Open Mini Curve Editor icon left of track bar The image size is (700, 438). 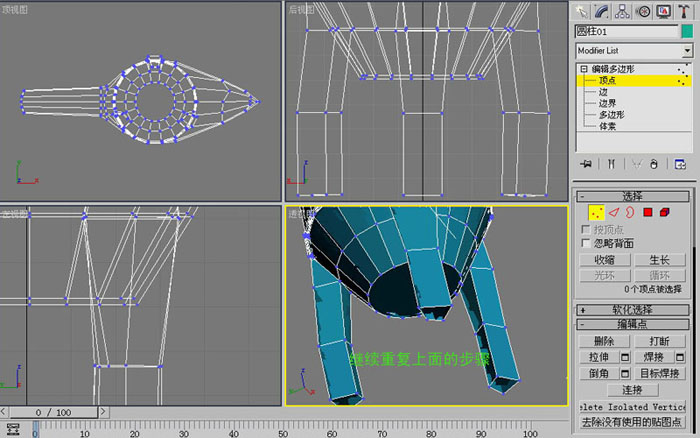[x=13, y=430]
